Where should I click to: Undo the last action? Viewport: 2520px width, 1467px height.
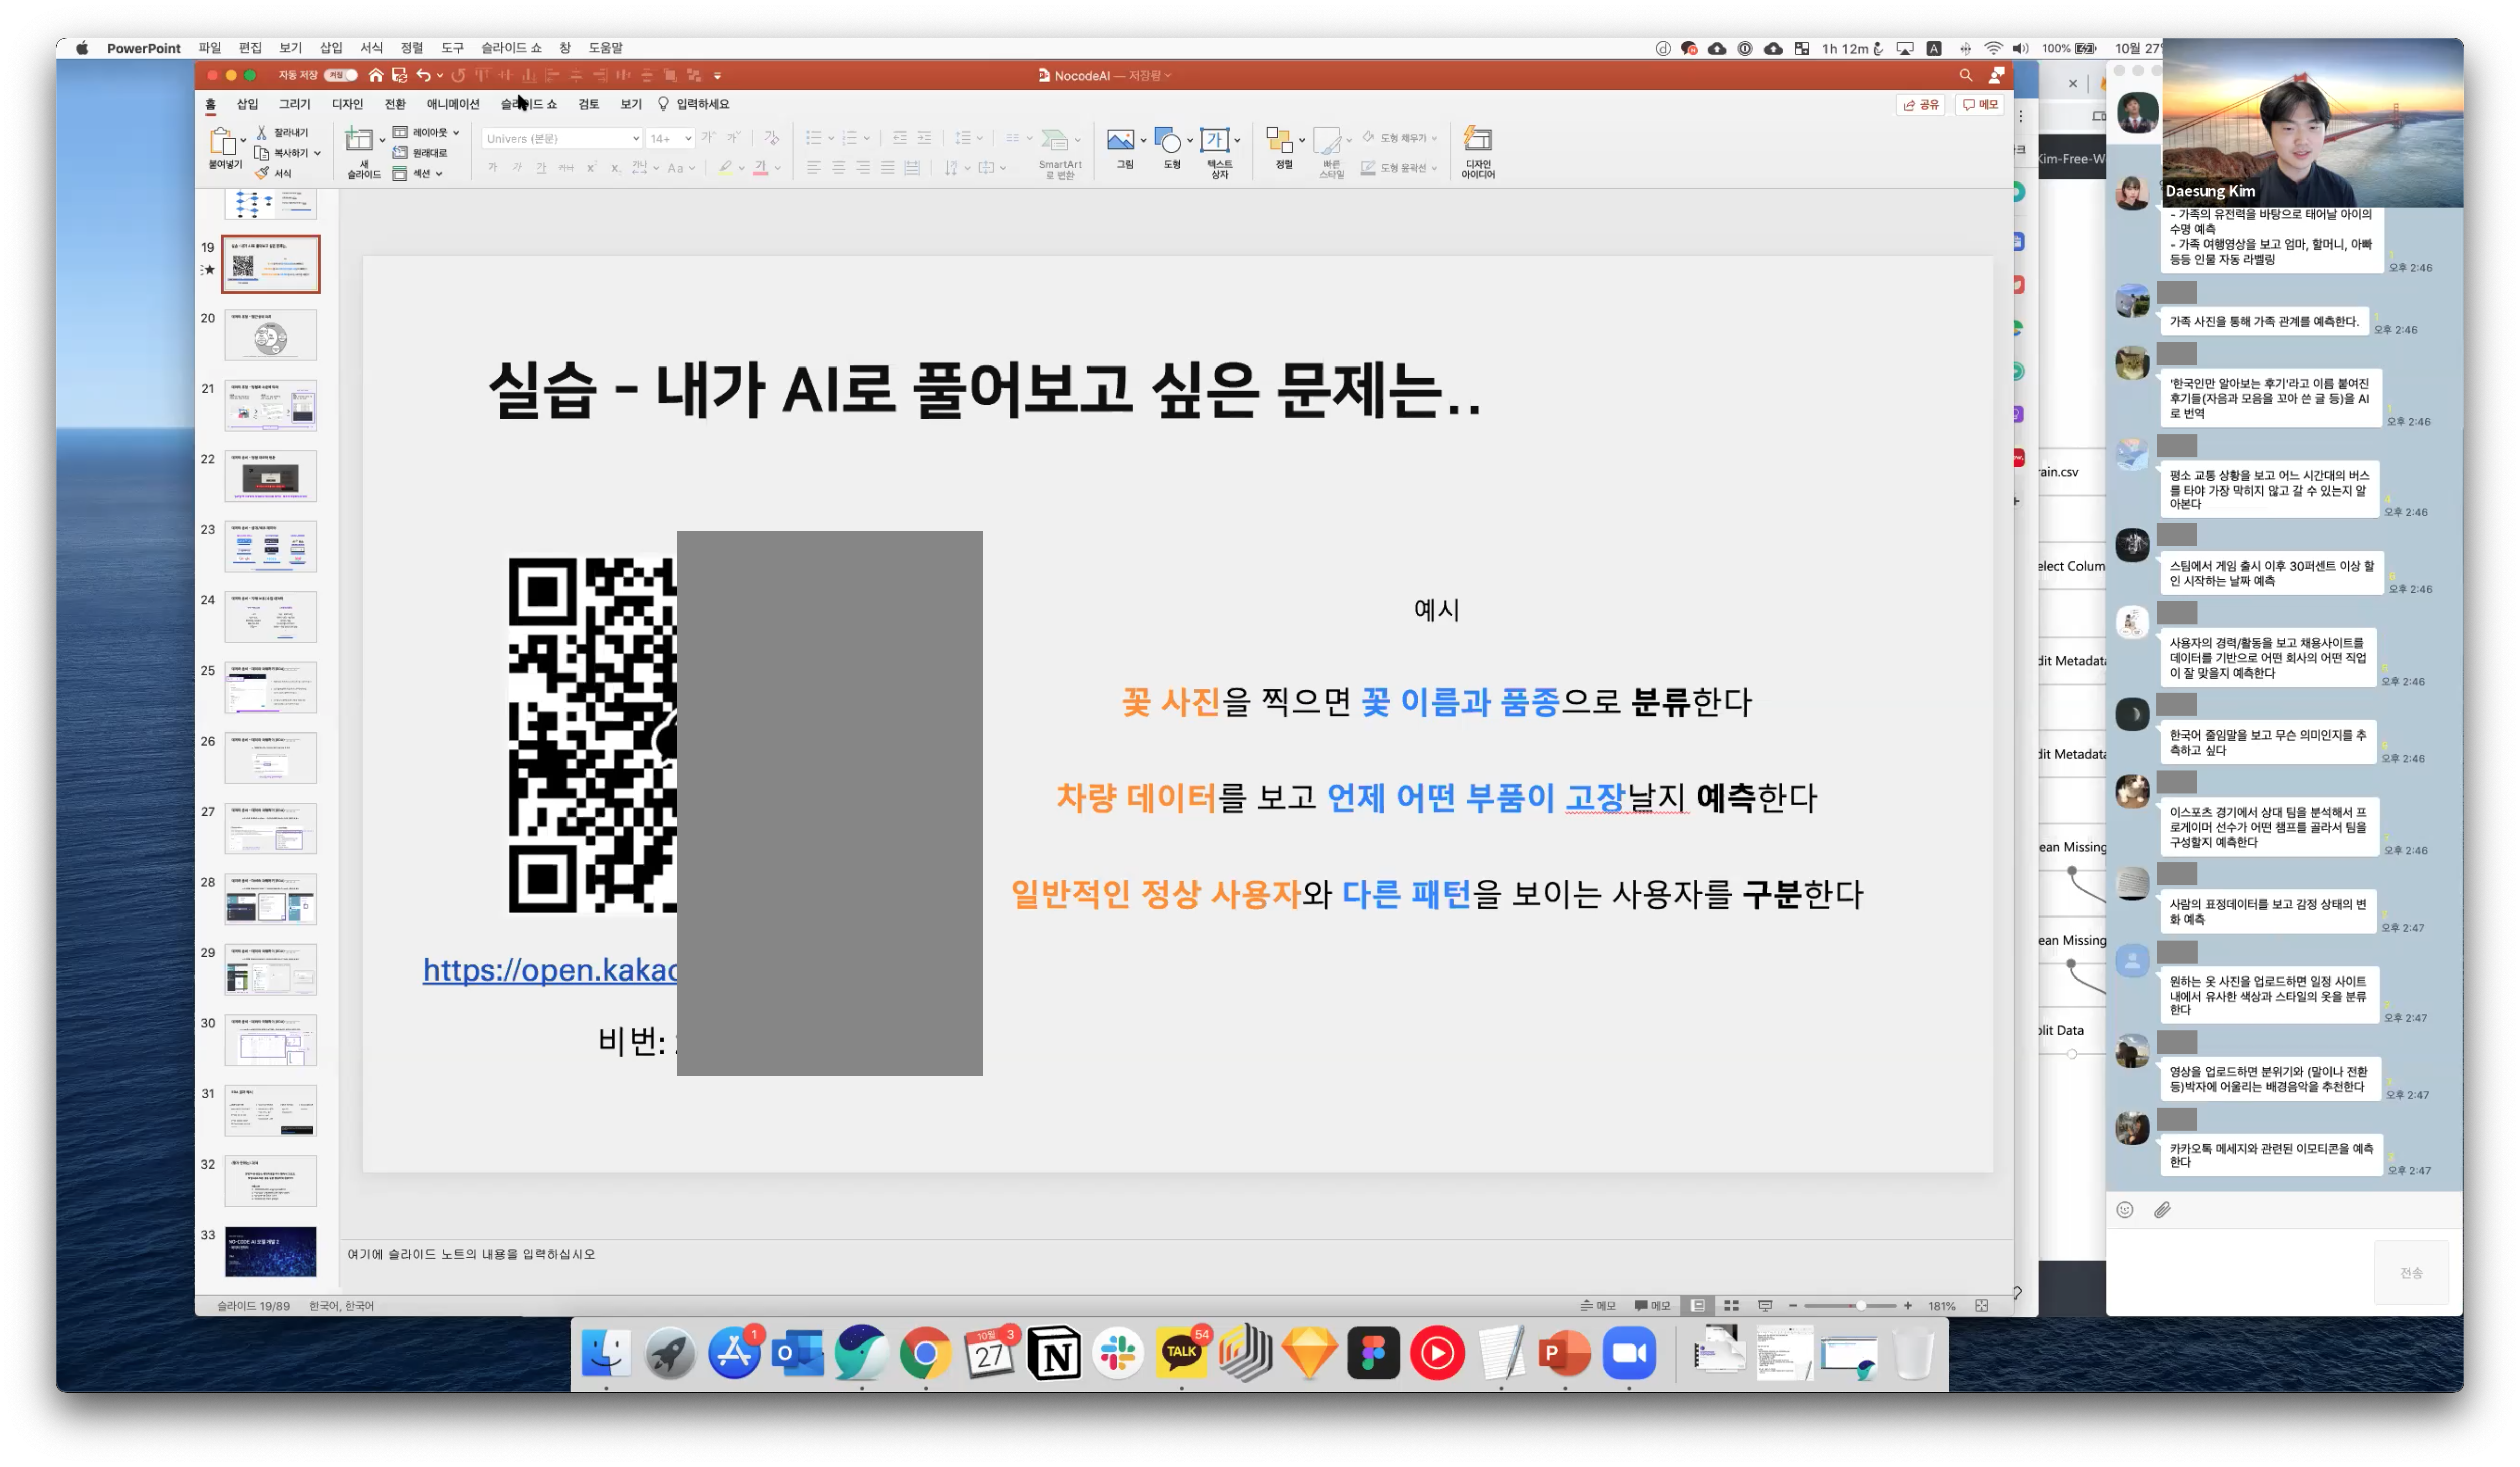tap(423, 75)
